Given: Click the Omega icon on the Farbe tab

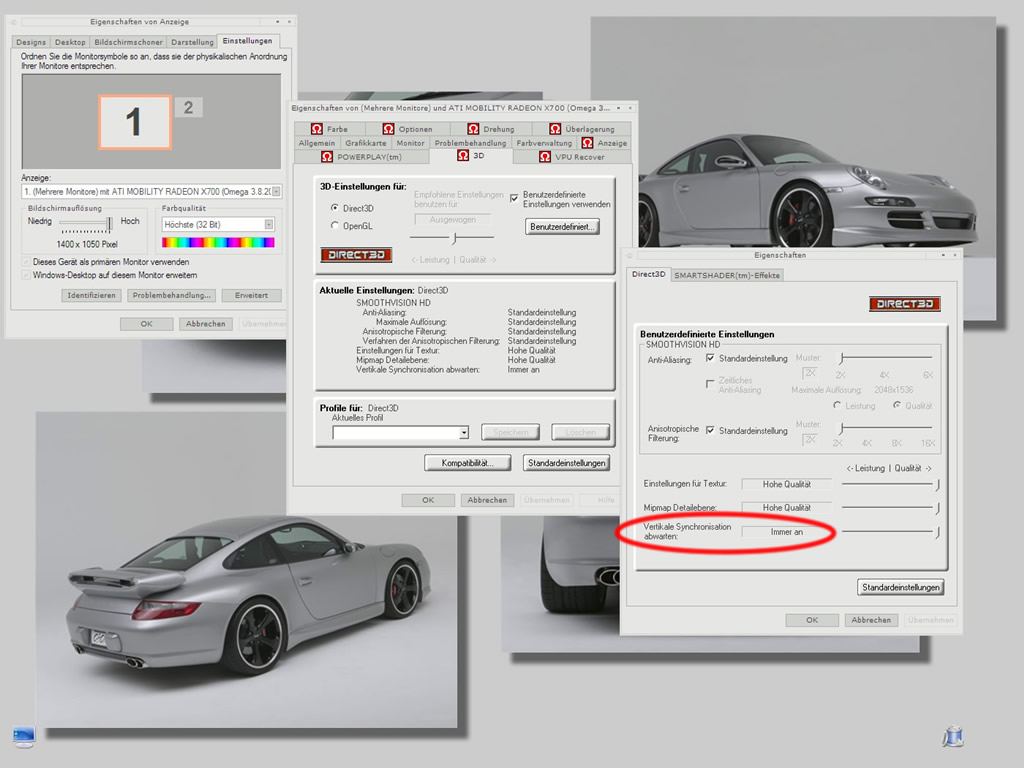Looking at the screenshot, I should [316, 129].
